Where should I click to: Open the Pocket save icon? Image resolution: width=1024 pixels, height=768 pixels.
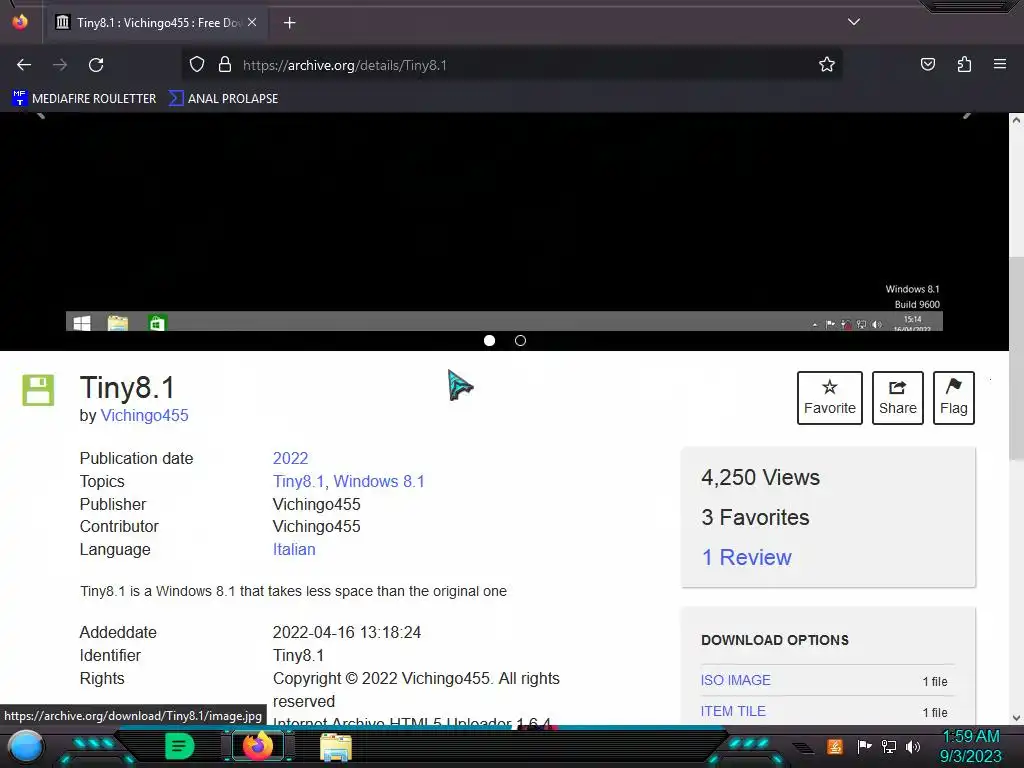point(927,64)
